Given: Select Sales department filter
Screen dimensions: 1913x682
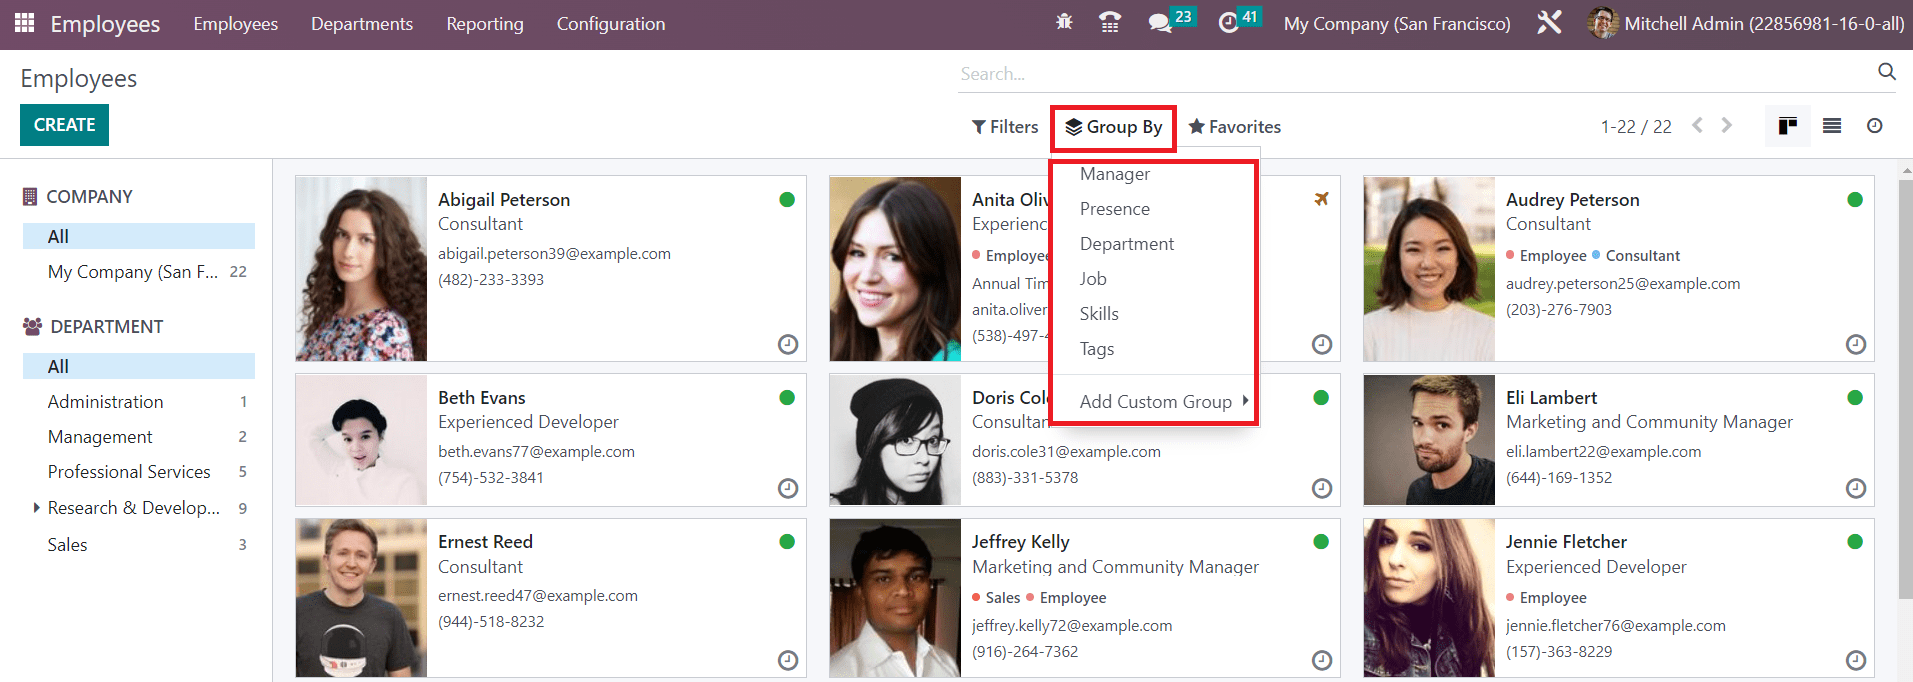Looking at the screenshot, I should (67, 545).
